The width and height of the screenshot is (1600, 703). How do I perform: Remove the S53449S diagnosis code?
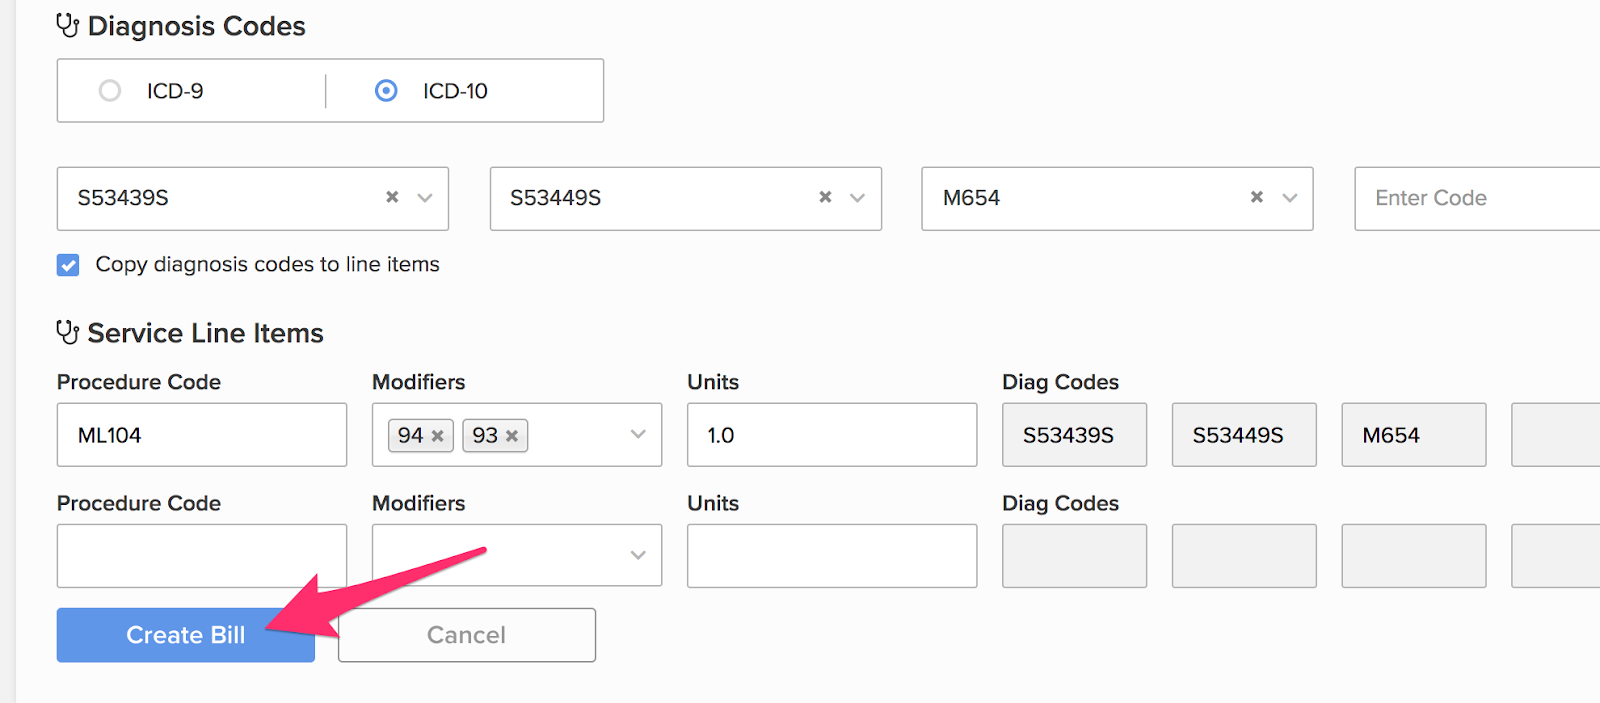coord(823,198)
